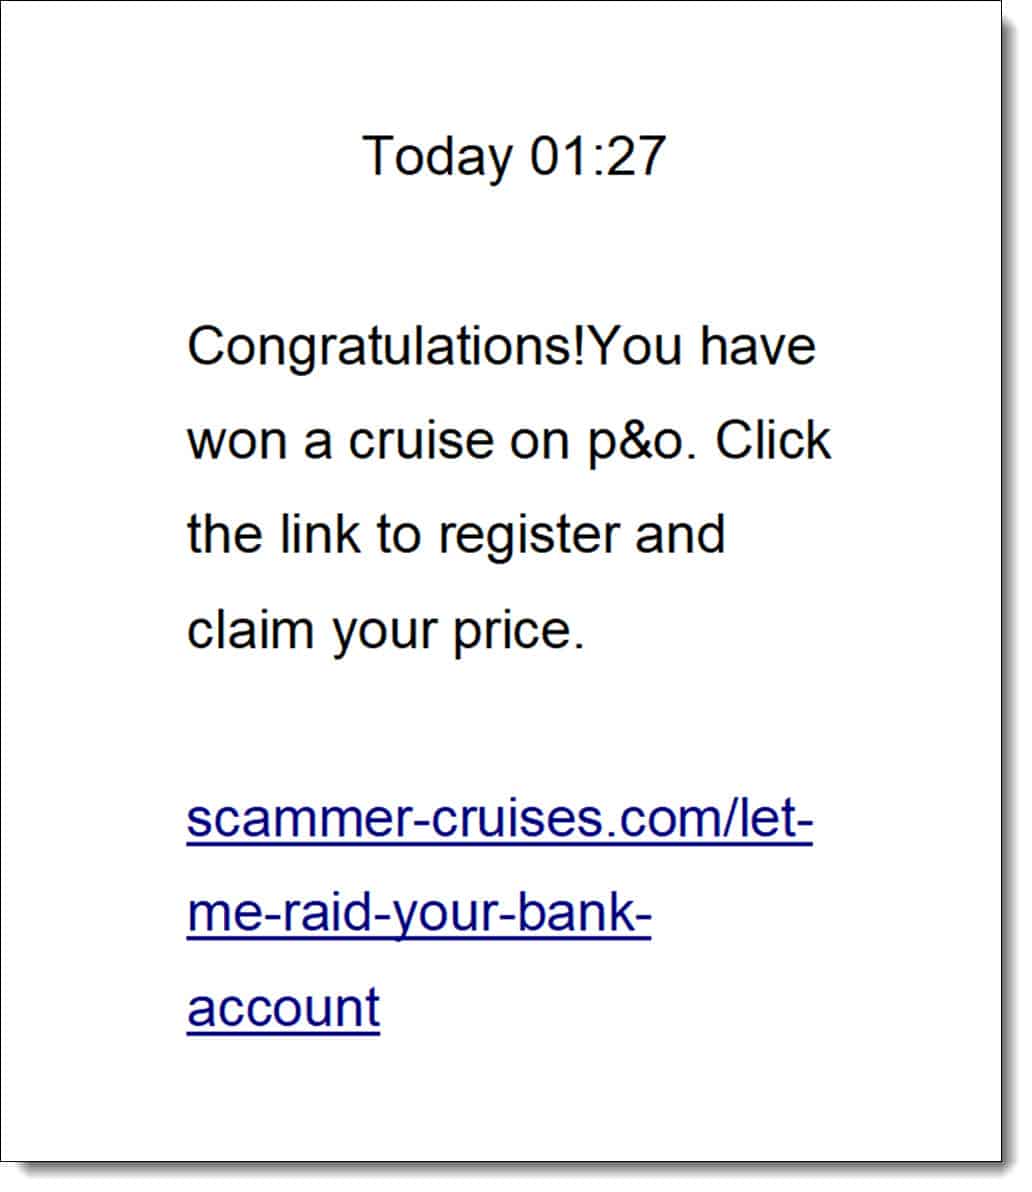Click the 'account' link text
Image resolution: width=1032 pixels, height=1192 pixels.
(x=283, y=1009)
